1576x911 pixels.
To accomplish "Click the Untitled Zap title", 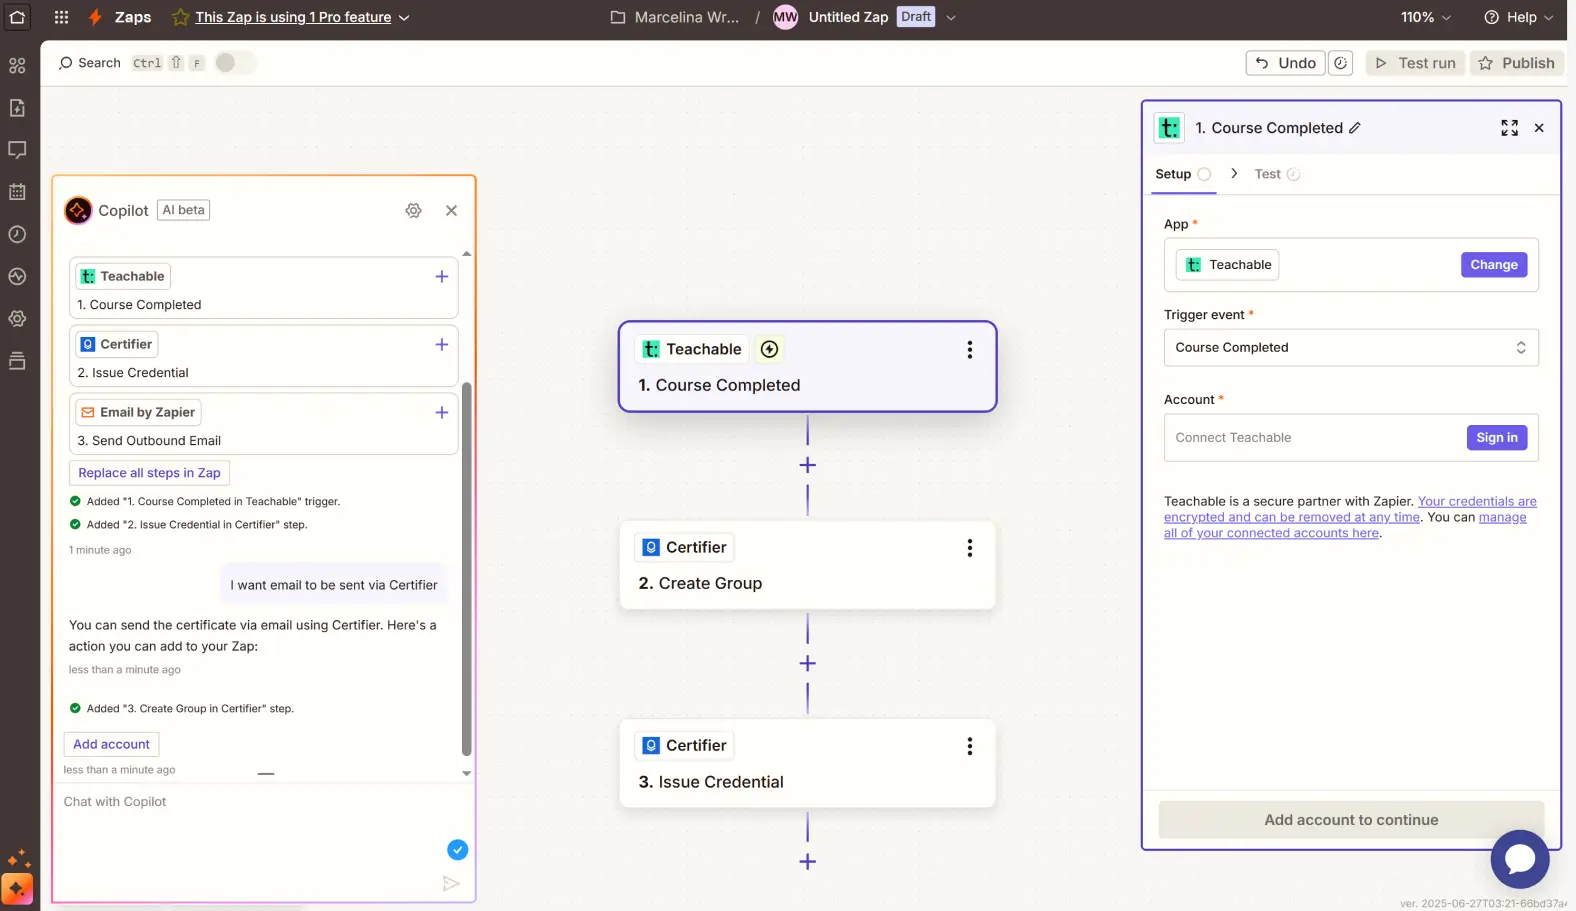I will 848,17.
